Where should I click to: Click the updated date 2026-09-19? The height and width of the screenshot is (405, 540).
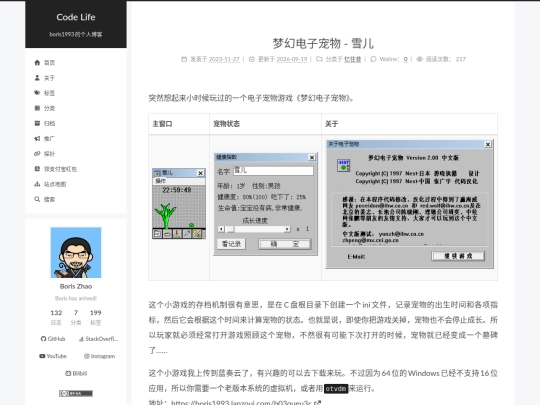pos(292,59)
